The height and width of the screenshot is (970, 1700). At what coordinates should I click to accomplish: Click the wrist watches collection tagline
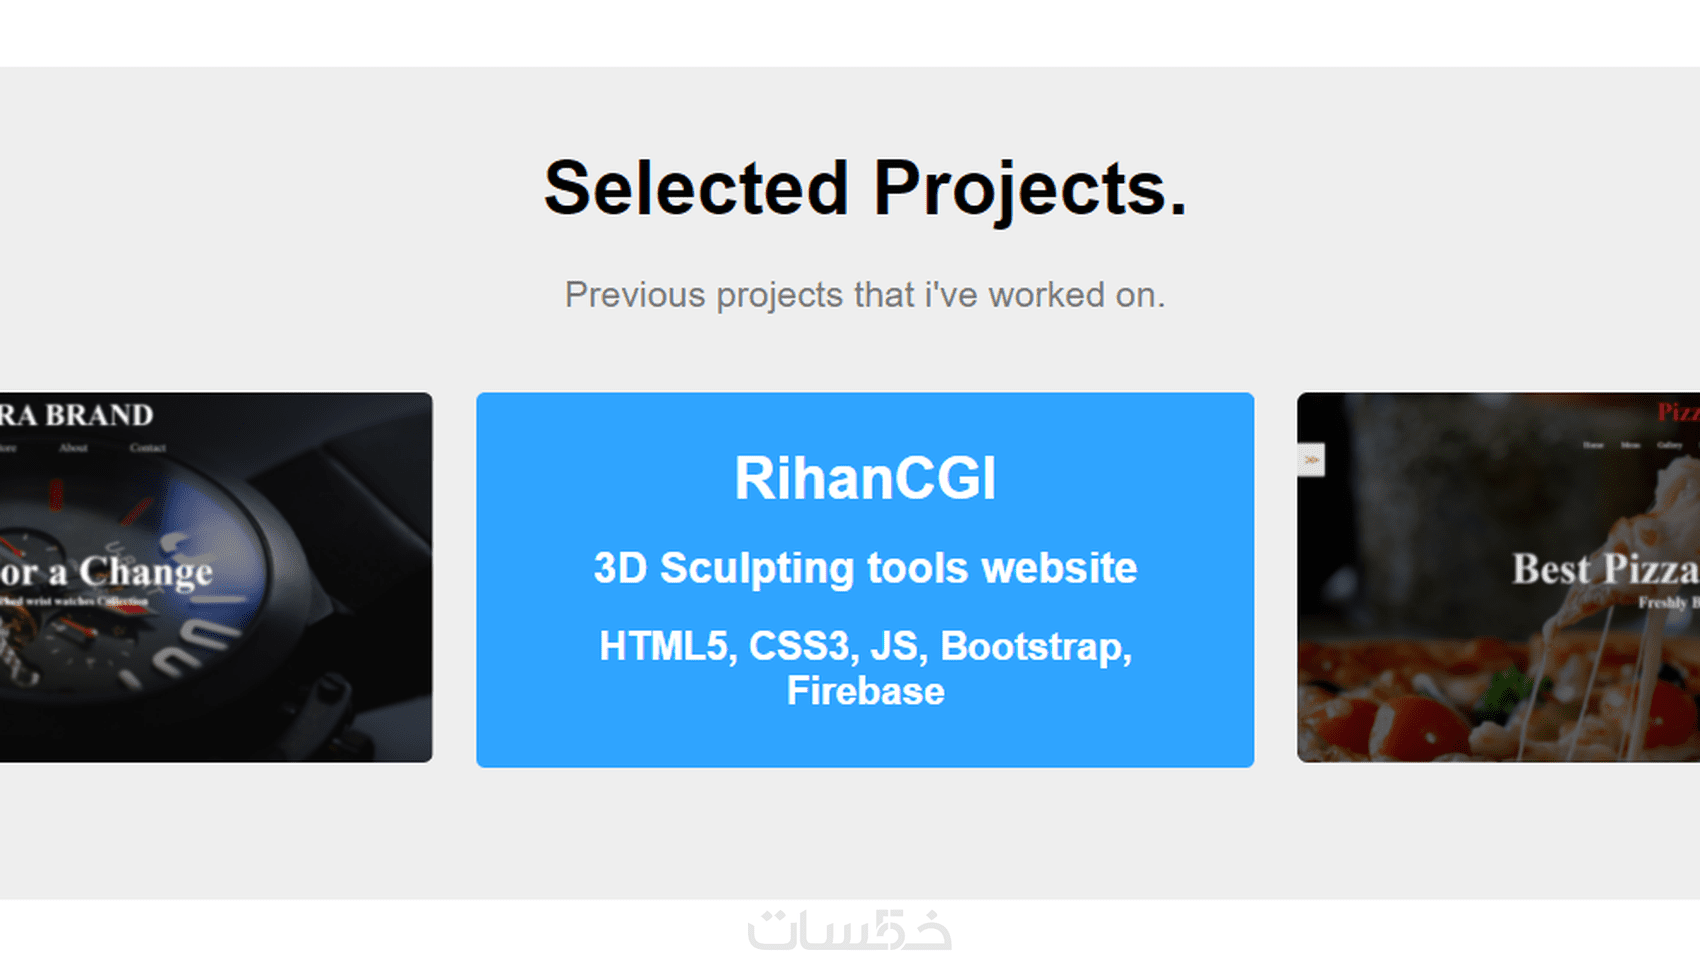pos(74,602)
